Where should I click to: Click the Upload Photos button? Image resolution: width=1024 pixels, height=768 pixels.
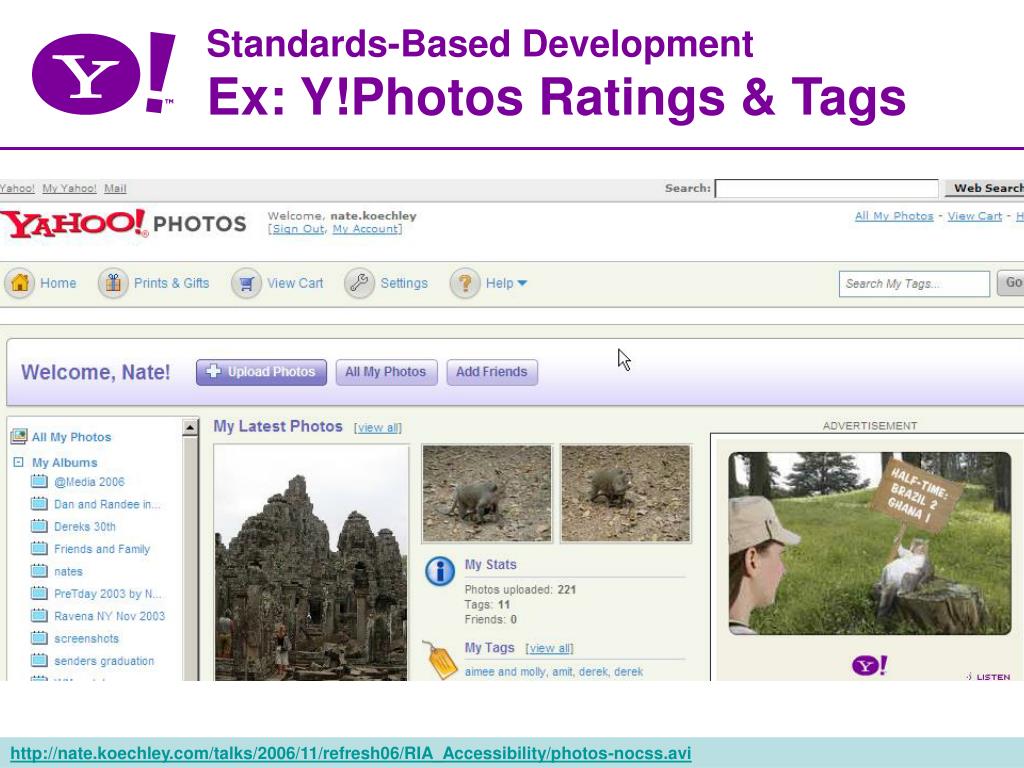261,372
